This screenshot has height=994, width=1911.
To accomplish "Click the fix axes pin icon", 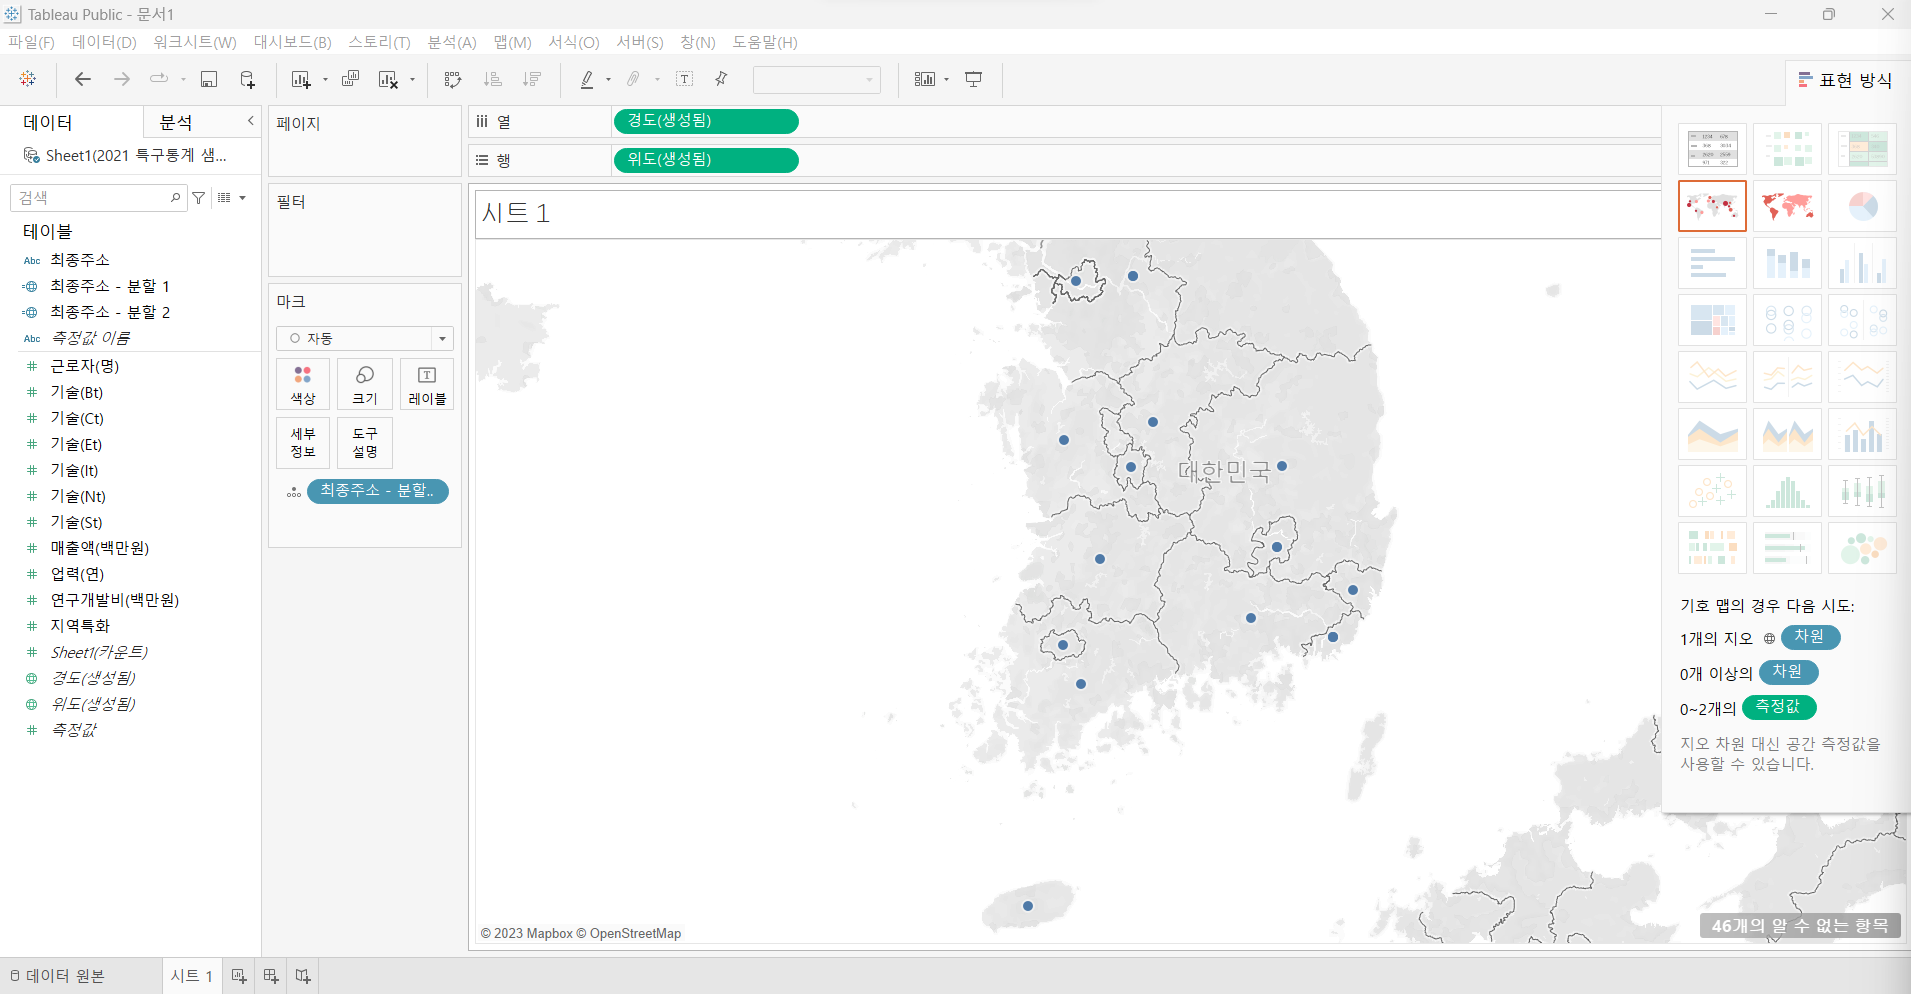I will point(721,79).
